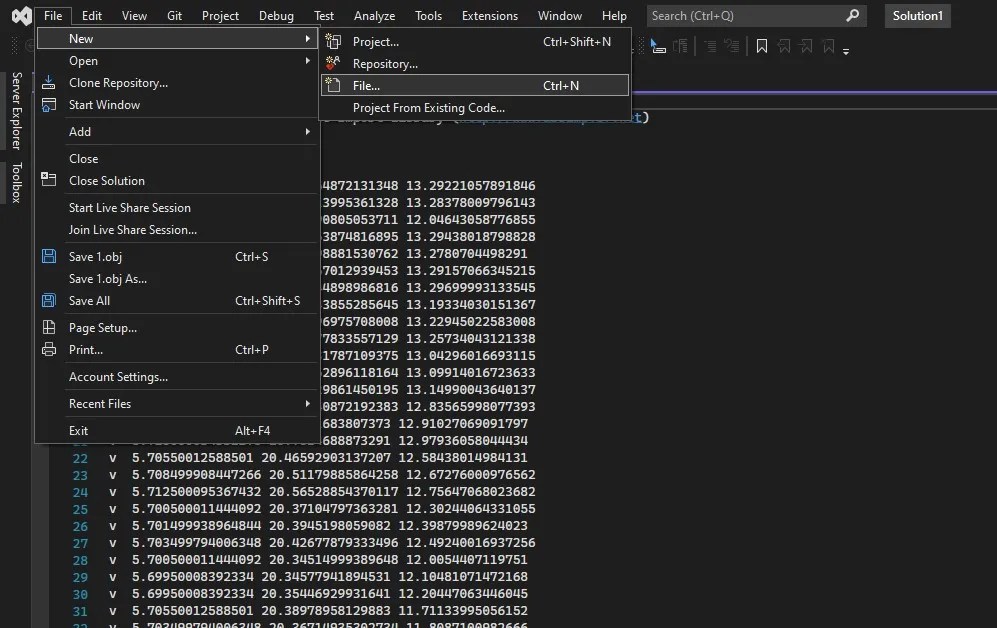
Task: Click the search magnifier icon
Action: tap(852, 15)
